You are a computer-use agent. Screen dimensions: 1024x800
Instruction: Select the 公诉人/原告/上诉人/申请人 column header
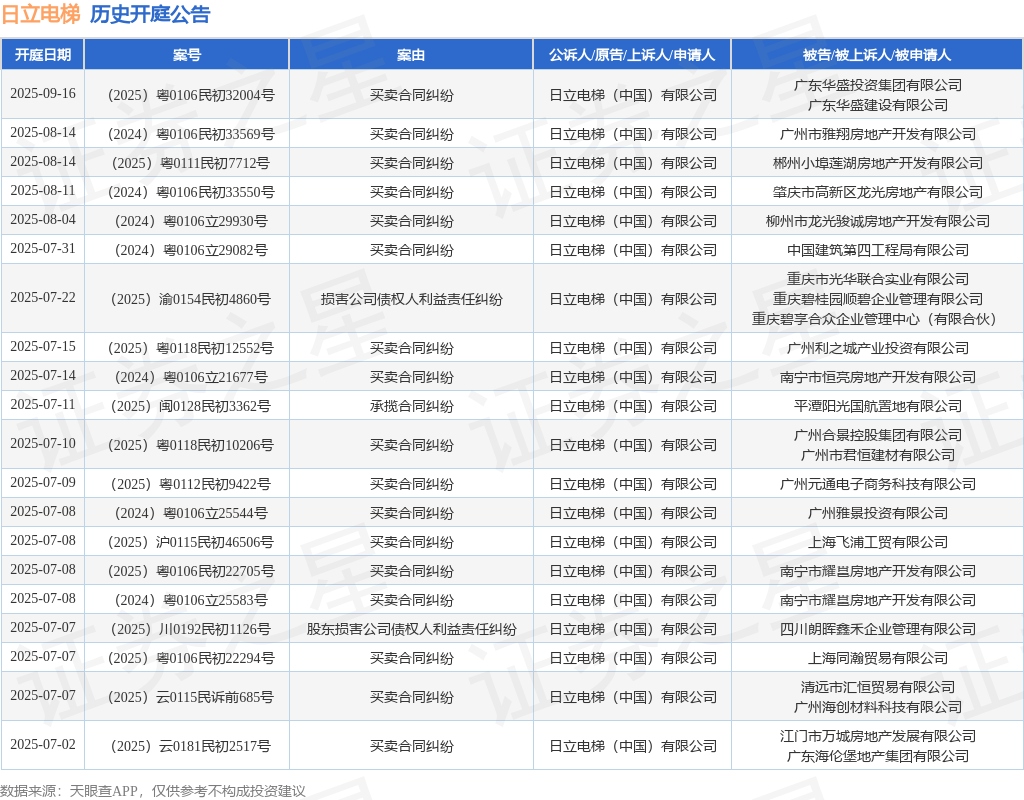point(632,55)
